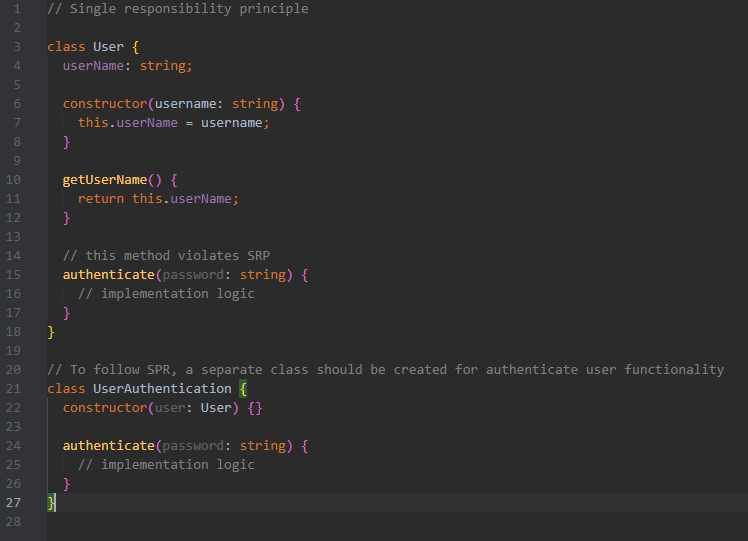Click 'userName: string;' property declaration

coord(127,66)
